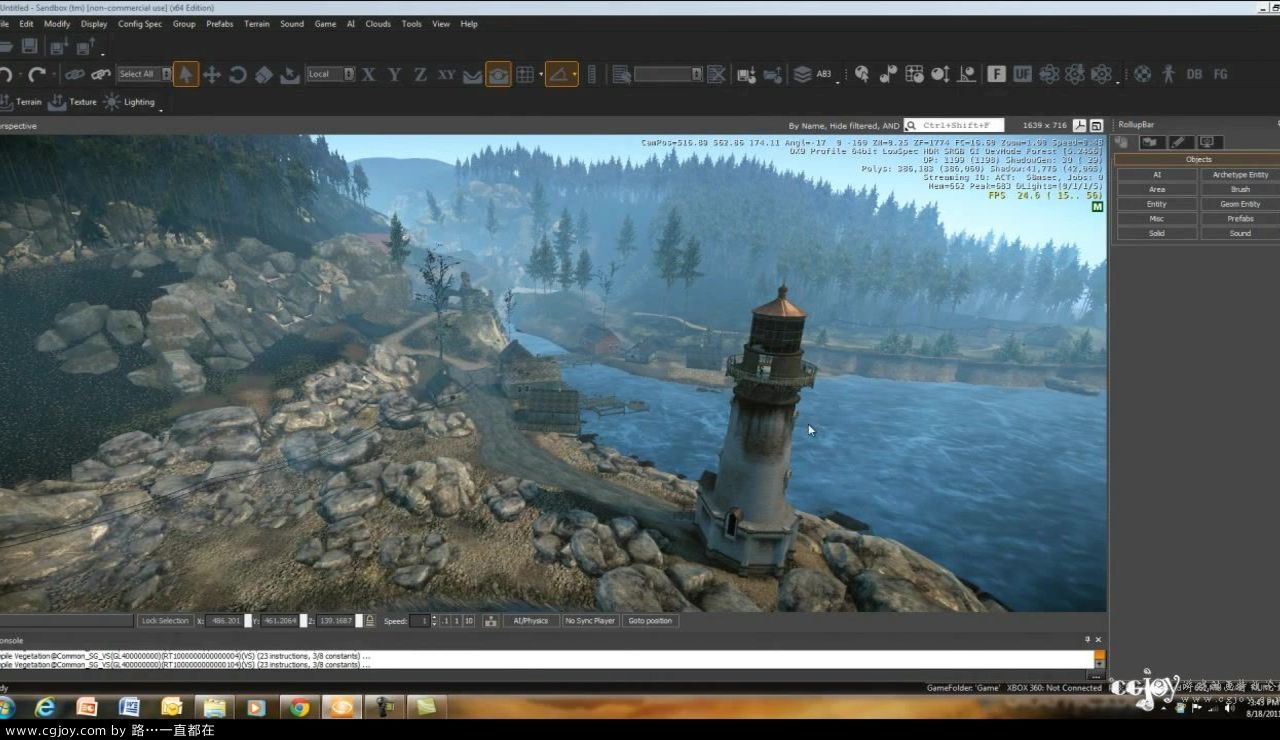The height and width of the screenshot is (740, 1280).
Task: Click the camera Speed value field
Action: (x=420, y=621)
